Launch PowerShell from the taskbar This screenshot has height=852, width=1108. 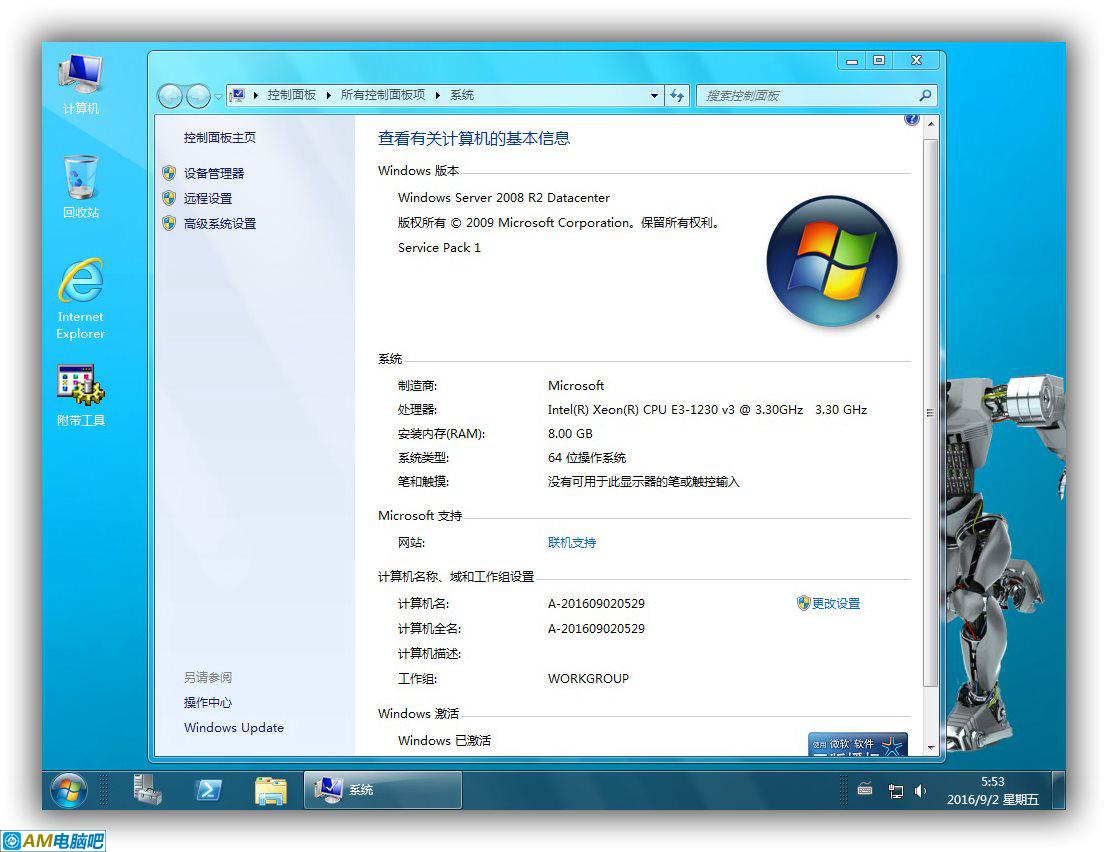209,790
